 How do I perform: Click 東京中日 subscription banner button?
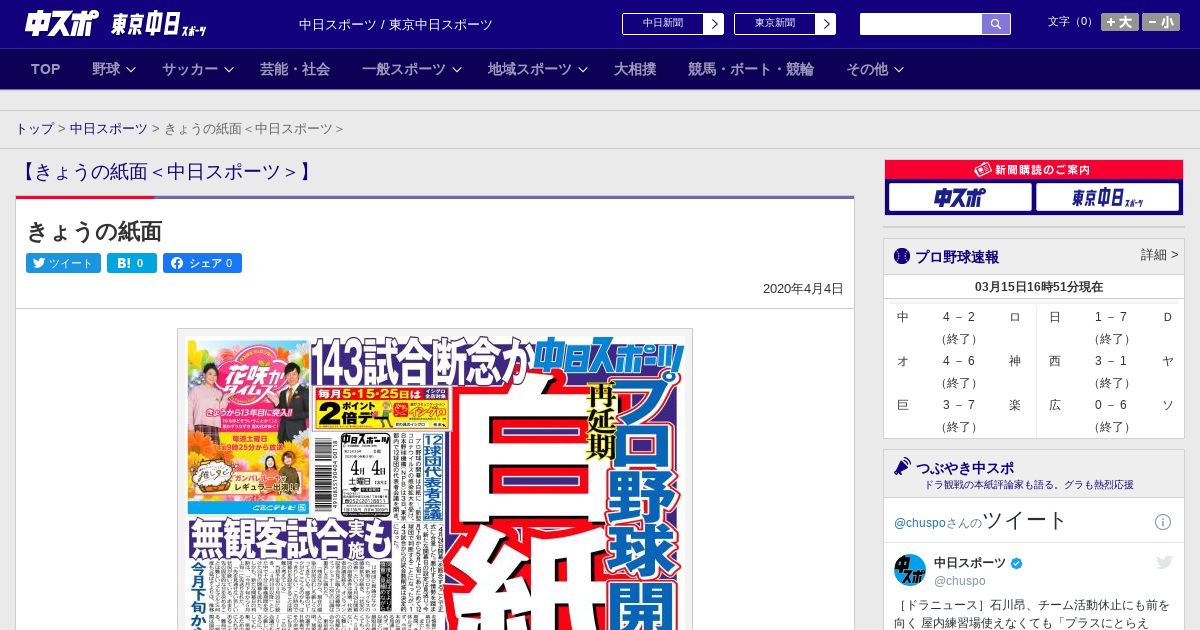tap(1107, 197)
